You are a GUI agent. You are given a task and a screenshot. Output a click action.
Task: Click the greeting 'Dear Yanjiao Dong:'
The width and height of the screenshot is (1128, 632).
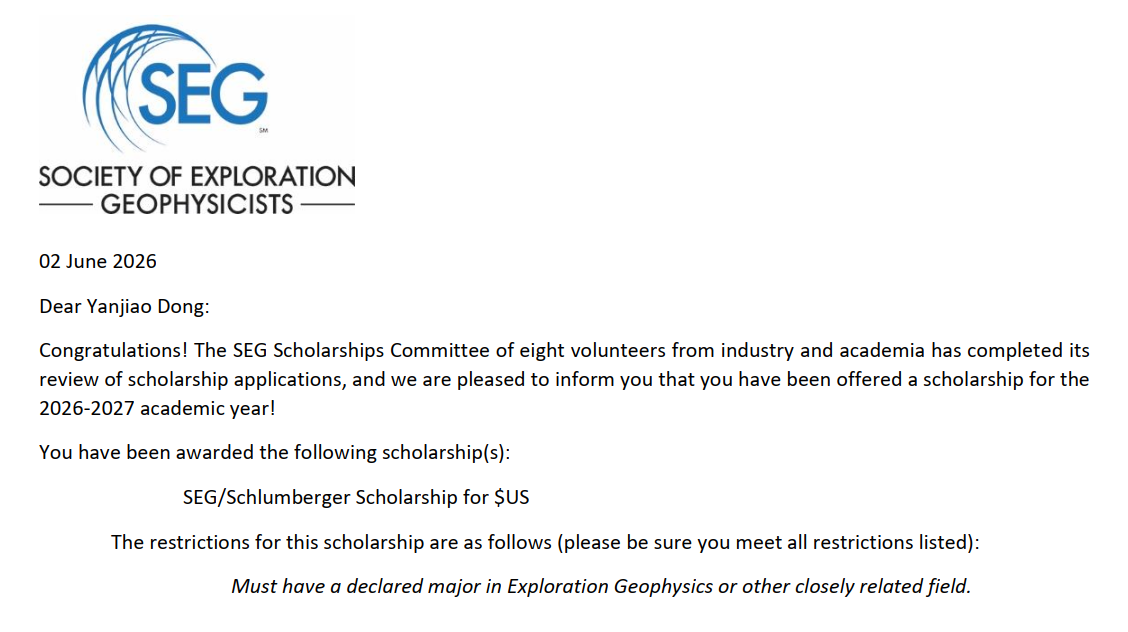pos(124,306)
